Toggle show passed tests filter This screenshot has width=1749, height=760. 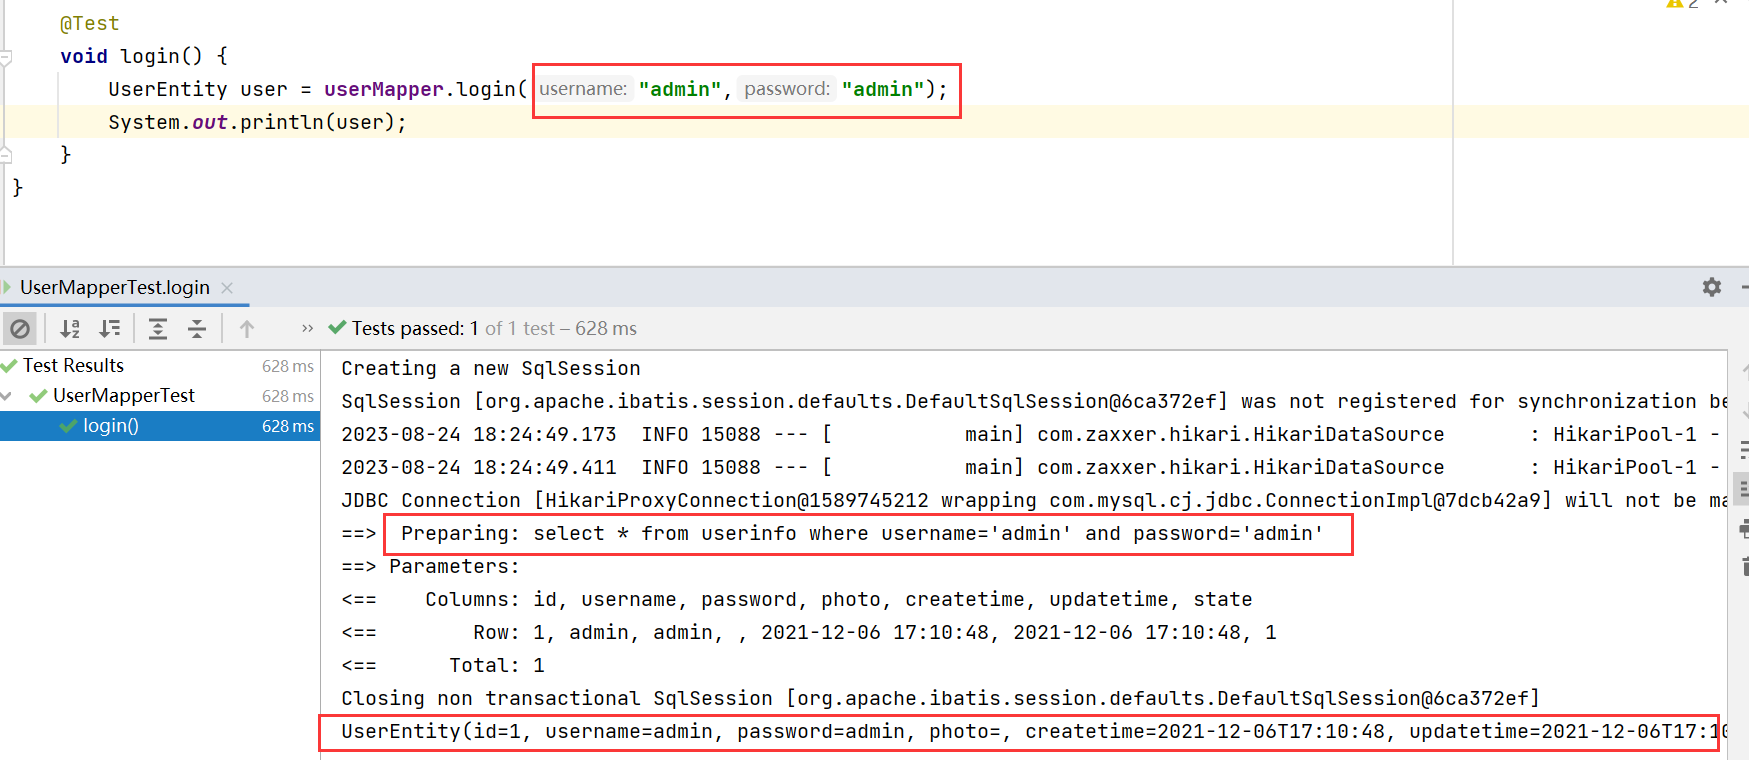[20, 328]
